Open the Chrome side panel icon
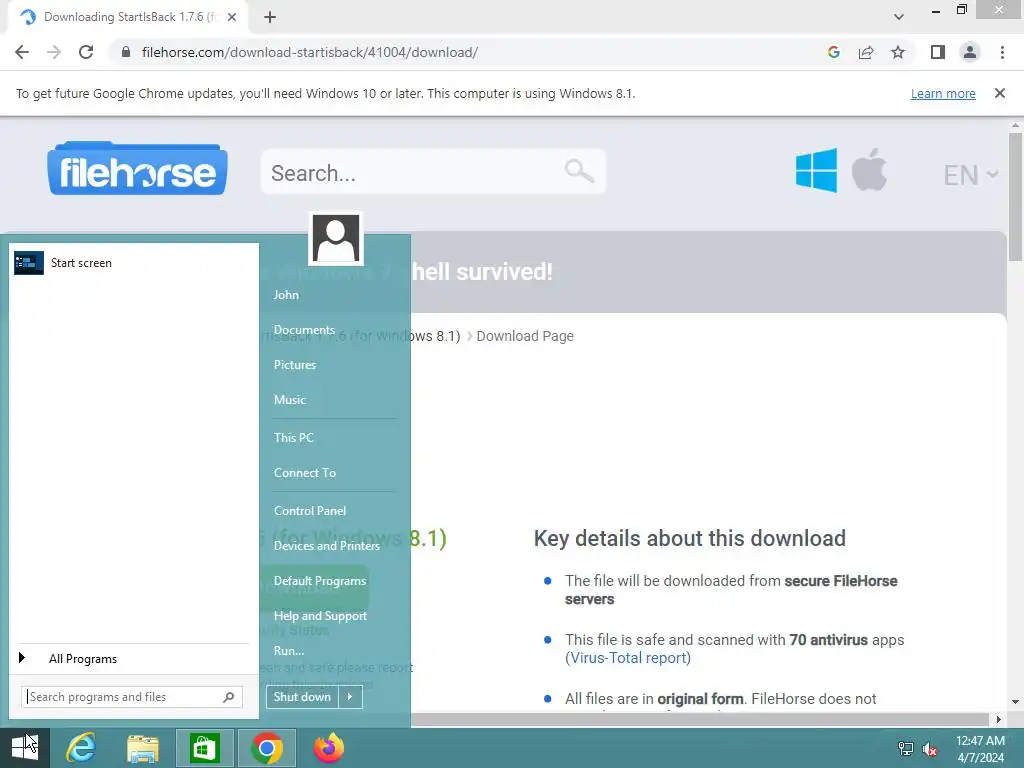This screenshot has width=1024, height=768. pyautogui.click(x=938, y=52)
